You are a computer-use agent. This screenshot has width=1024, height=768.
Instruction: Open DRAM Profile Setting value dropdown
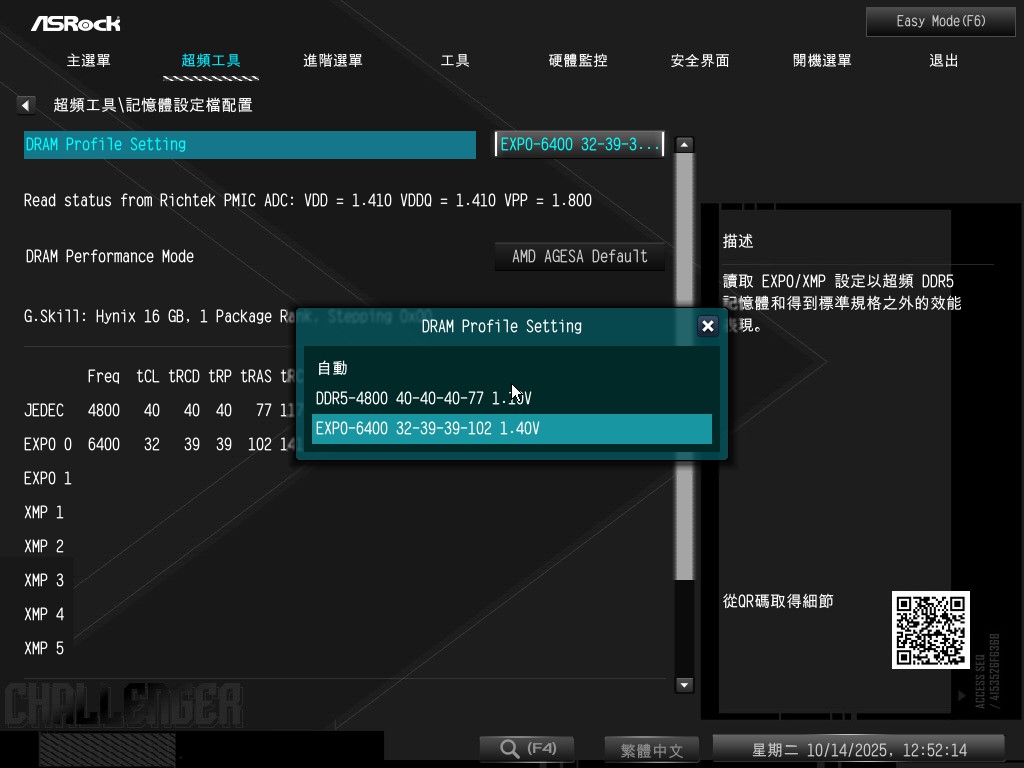580,144
